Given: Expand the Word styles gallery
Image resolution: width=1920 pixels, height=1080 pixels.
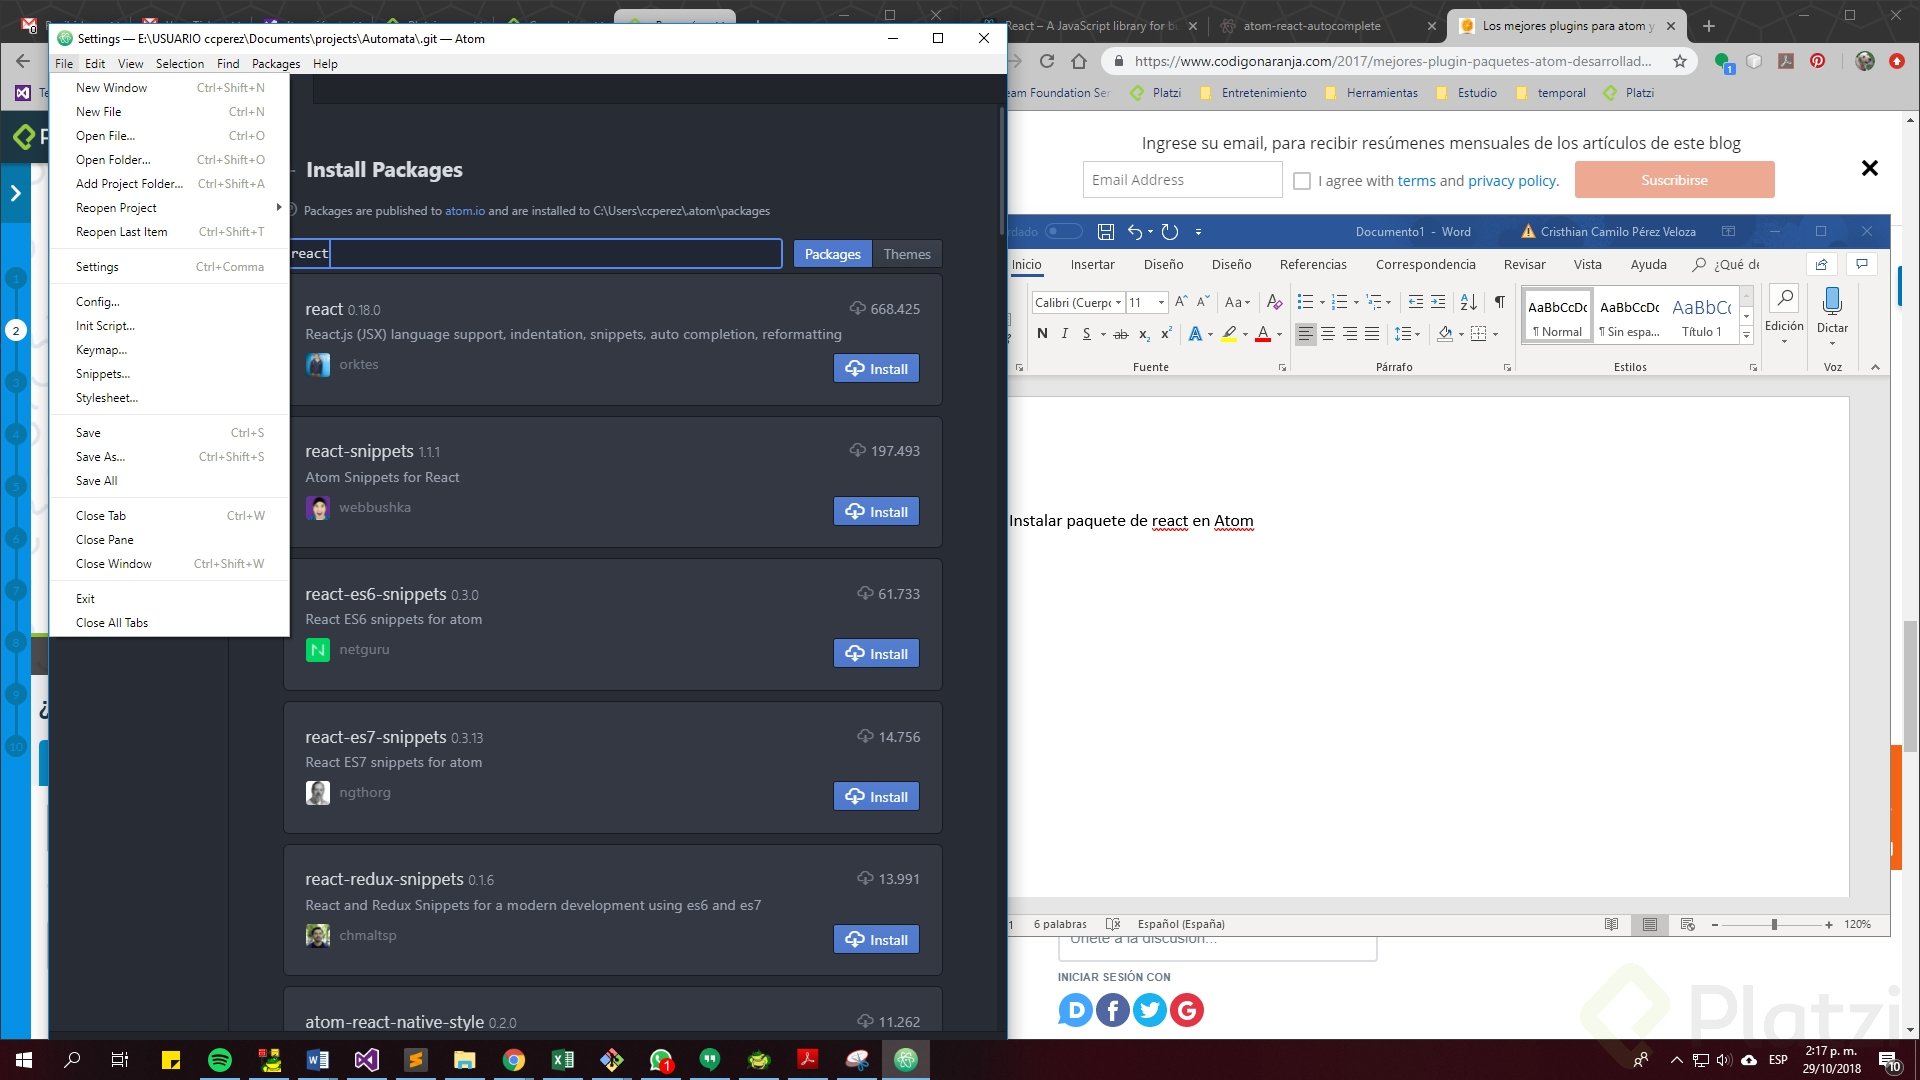Looking at the screenshot, I should pos(1747,336).
